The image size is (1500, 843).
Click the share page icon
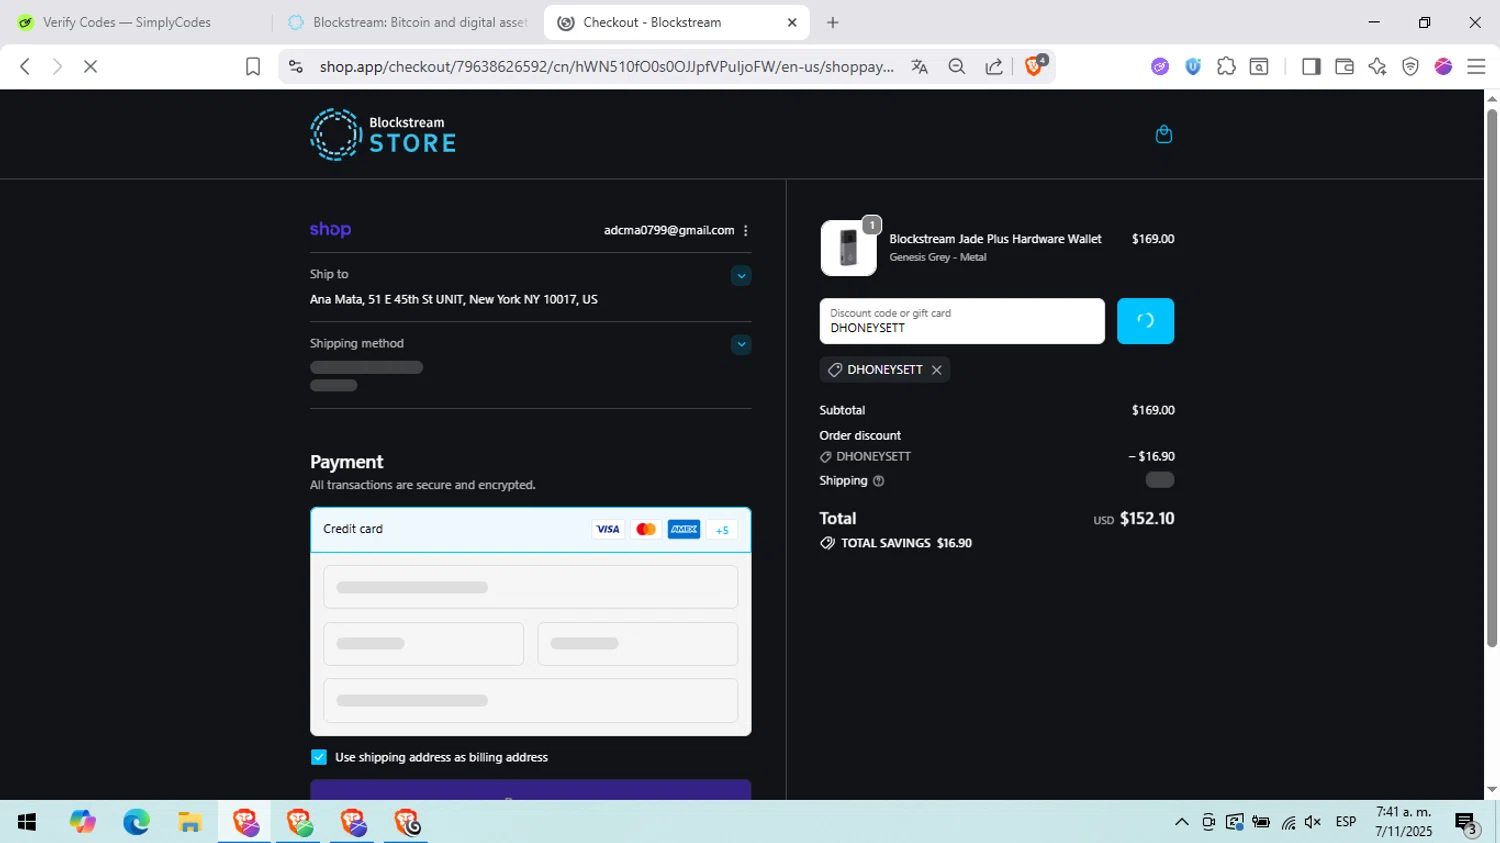(x=994, y=66)
